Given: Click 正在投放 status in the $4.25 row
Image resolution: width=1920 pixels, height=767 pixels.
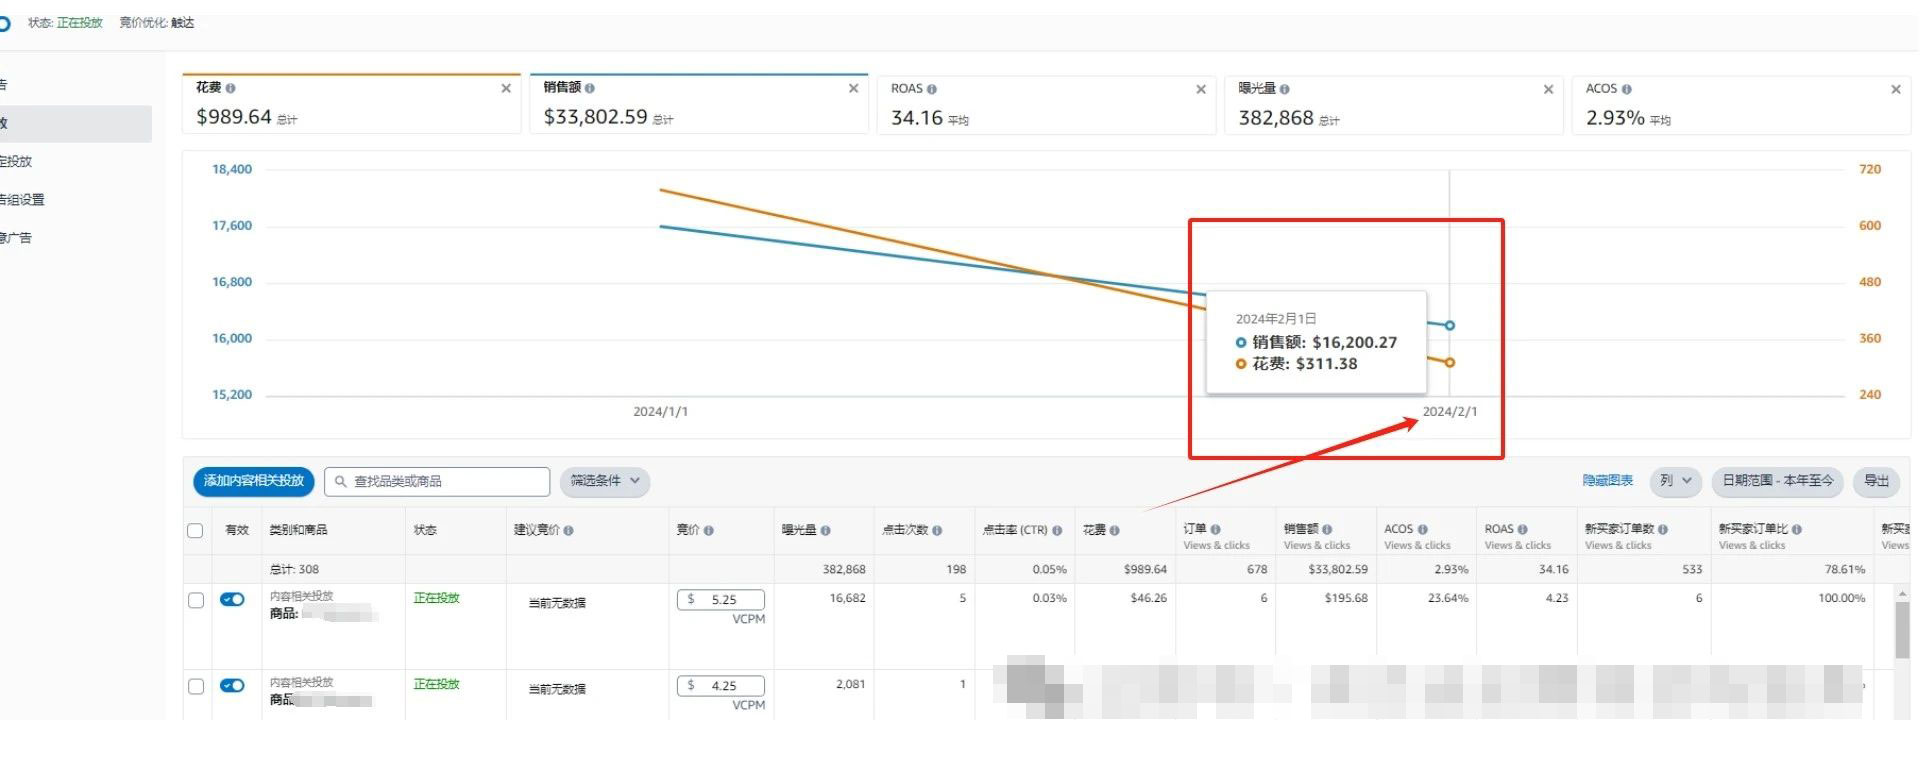Looking at the screenshot, I should (x=437, y=684).
